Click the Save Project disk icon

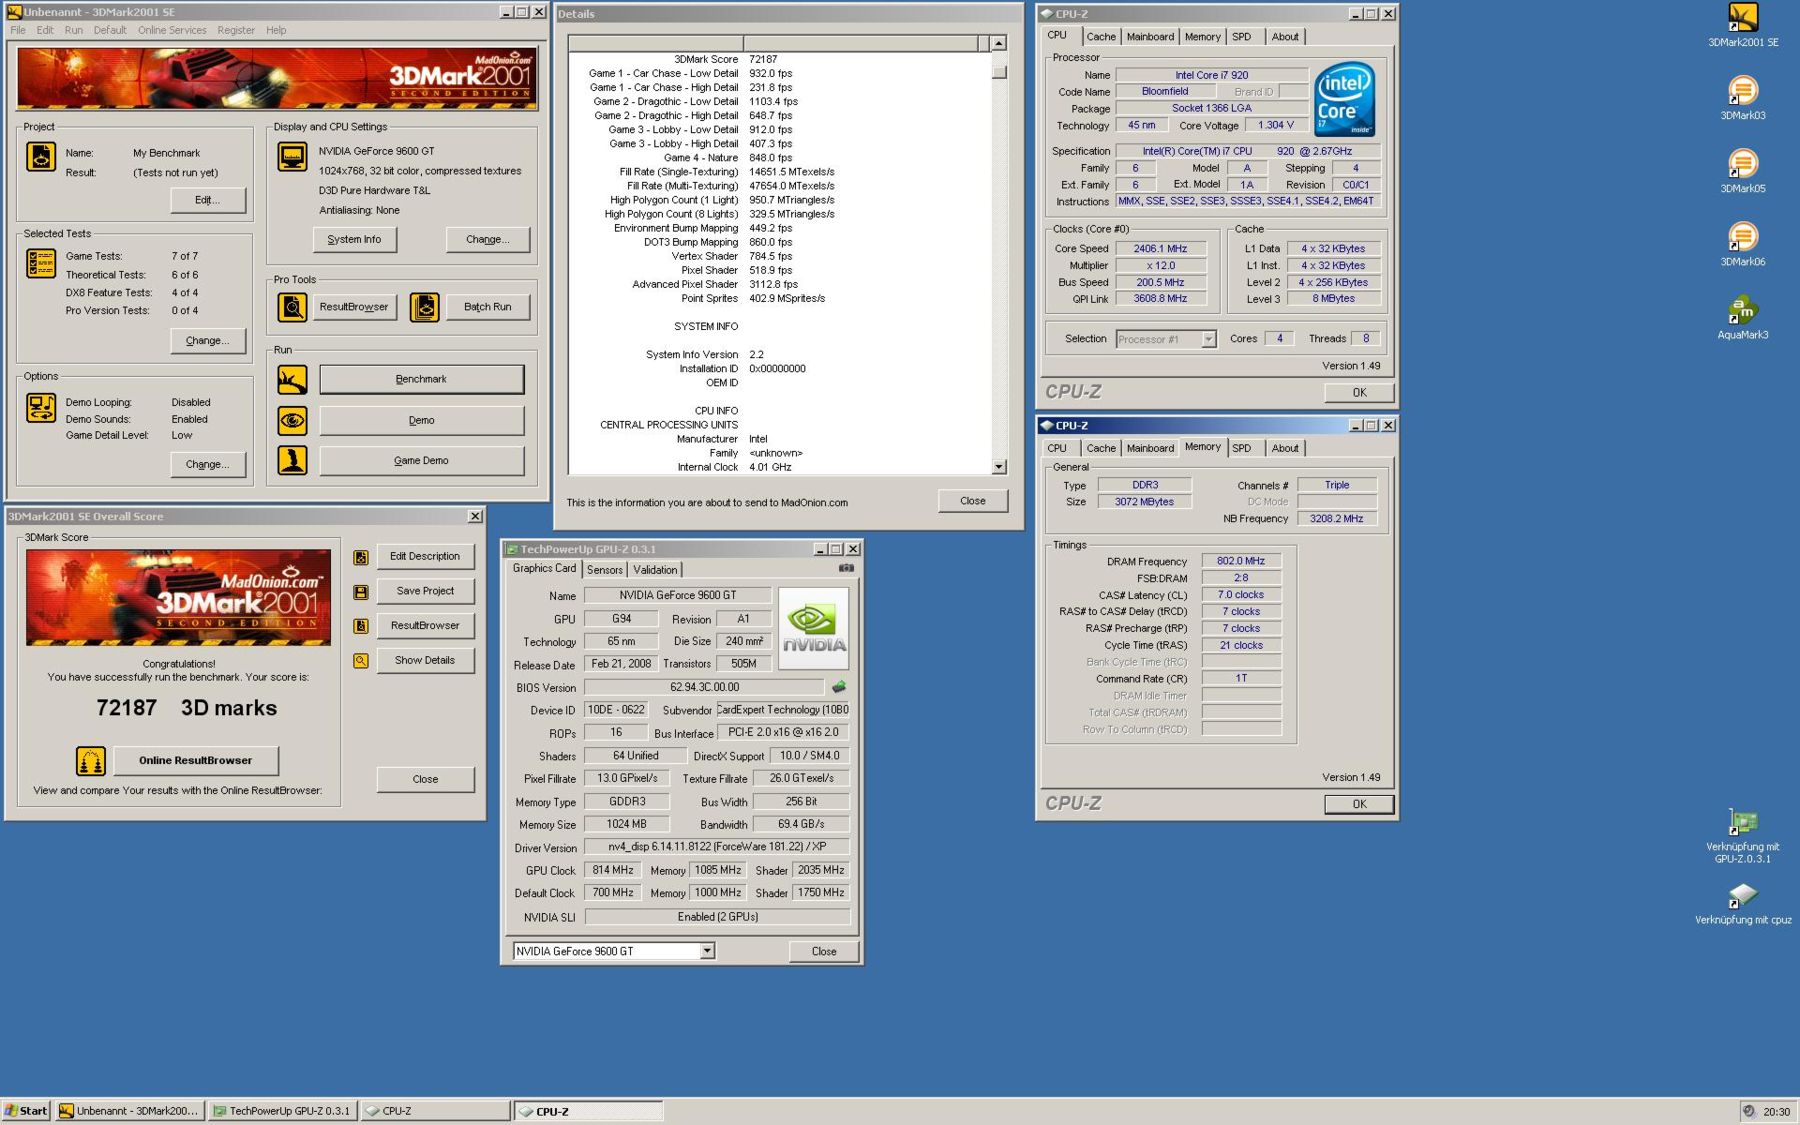click(x=361, y=592)
